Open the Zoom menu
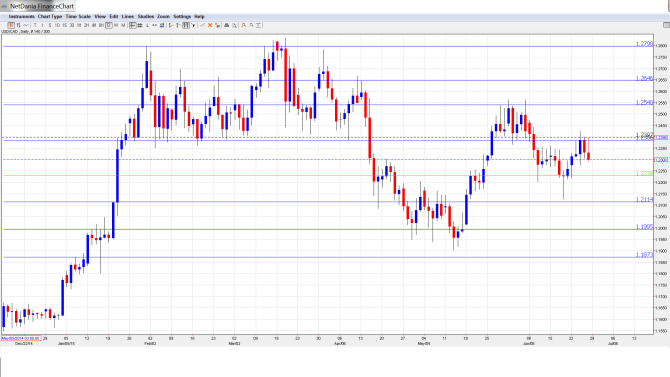The height and width of the screenshot is (377, 670). point(163,17)
